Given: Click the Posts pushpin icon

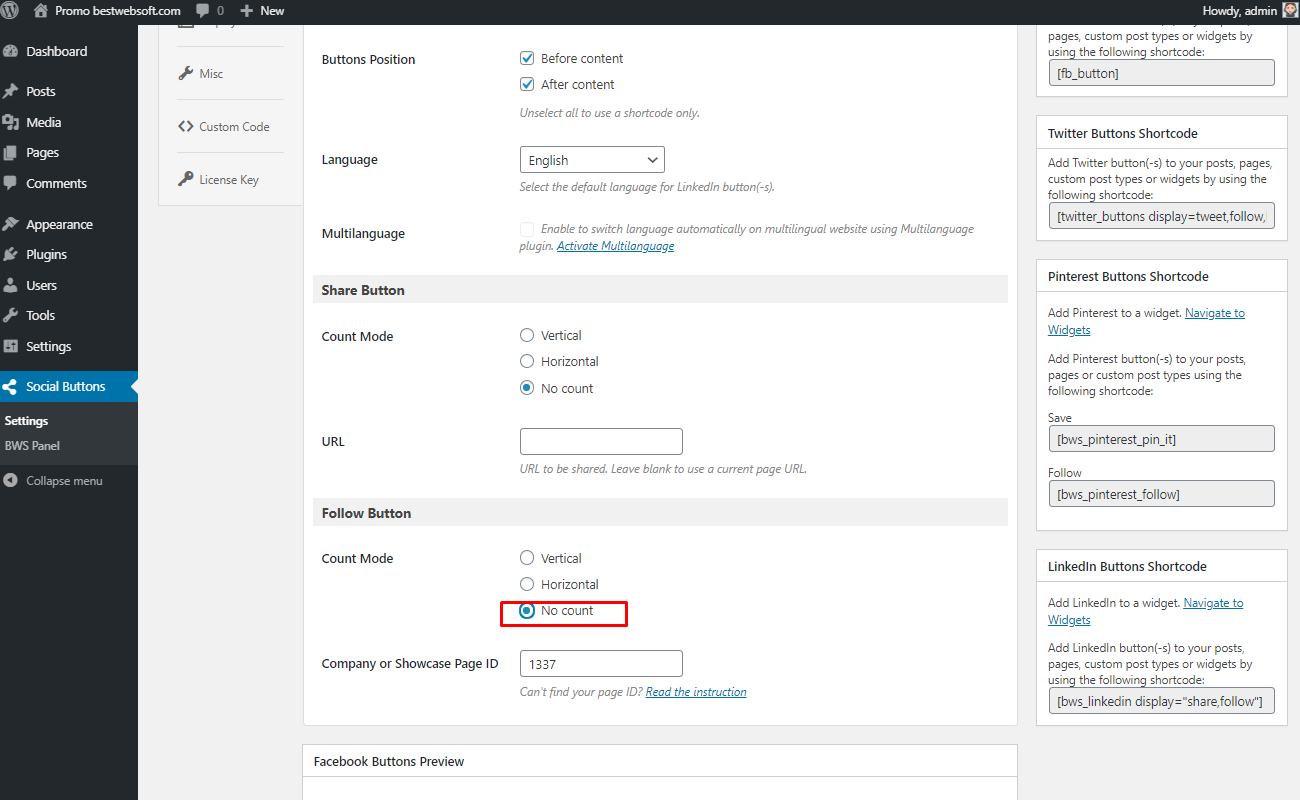Looking at the screenshot, I should 11,91.
